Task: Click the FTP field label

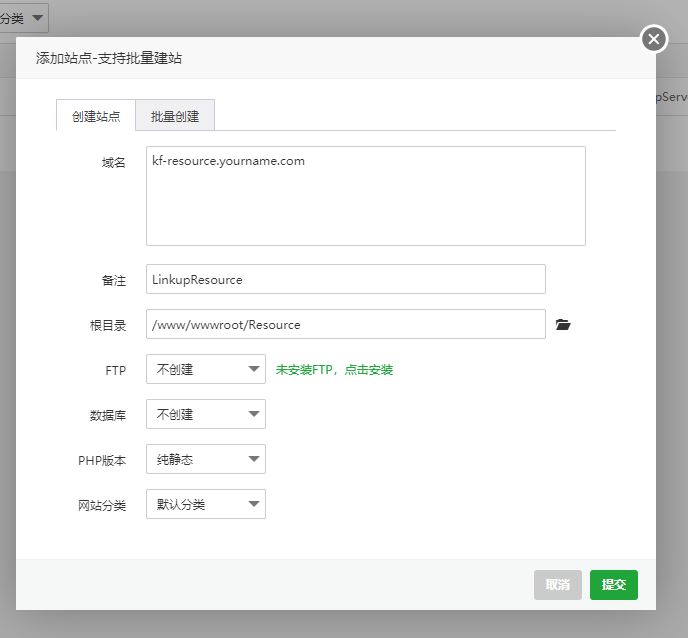Action: (115, 370)
